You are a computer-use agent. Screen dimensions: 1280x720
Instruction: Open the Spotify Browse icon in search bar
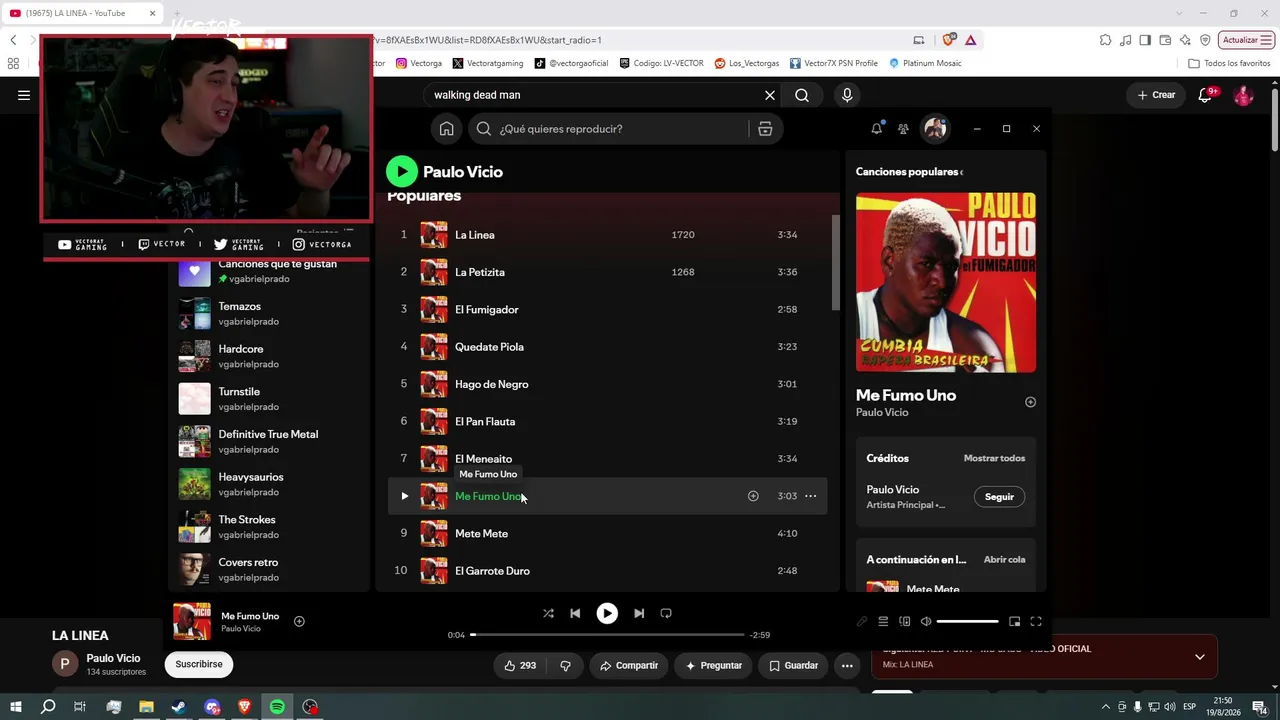point(765,128)
